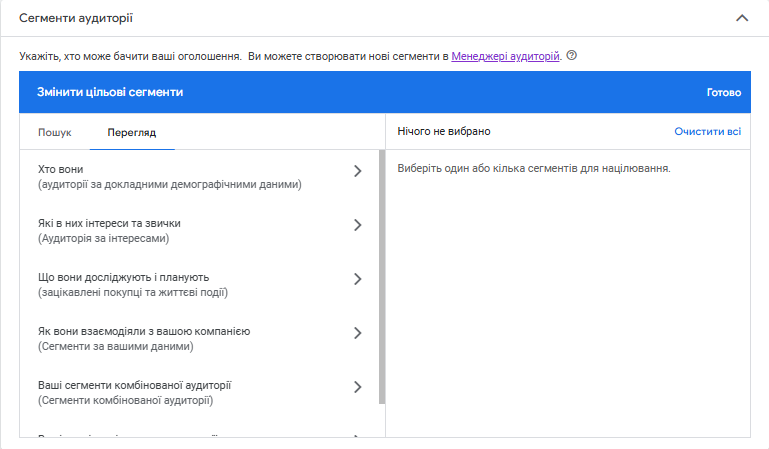This screenshot has width=769, height=449.
Task: Switch to the 'Пошук' tab
Action: click(55, 132)
